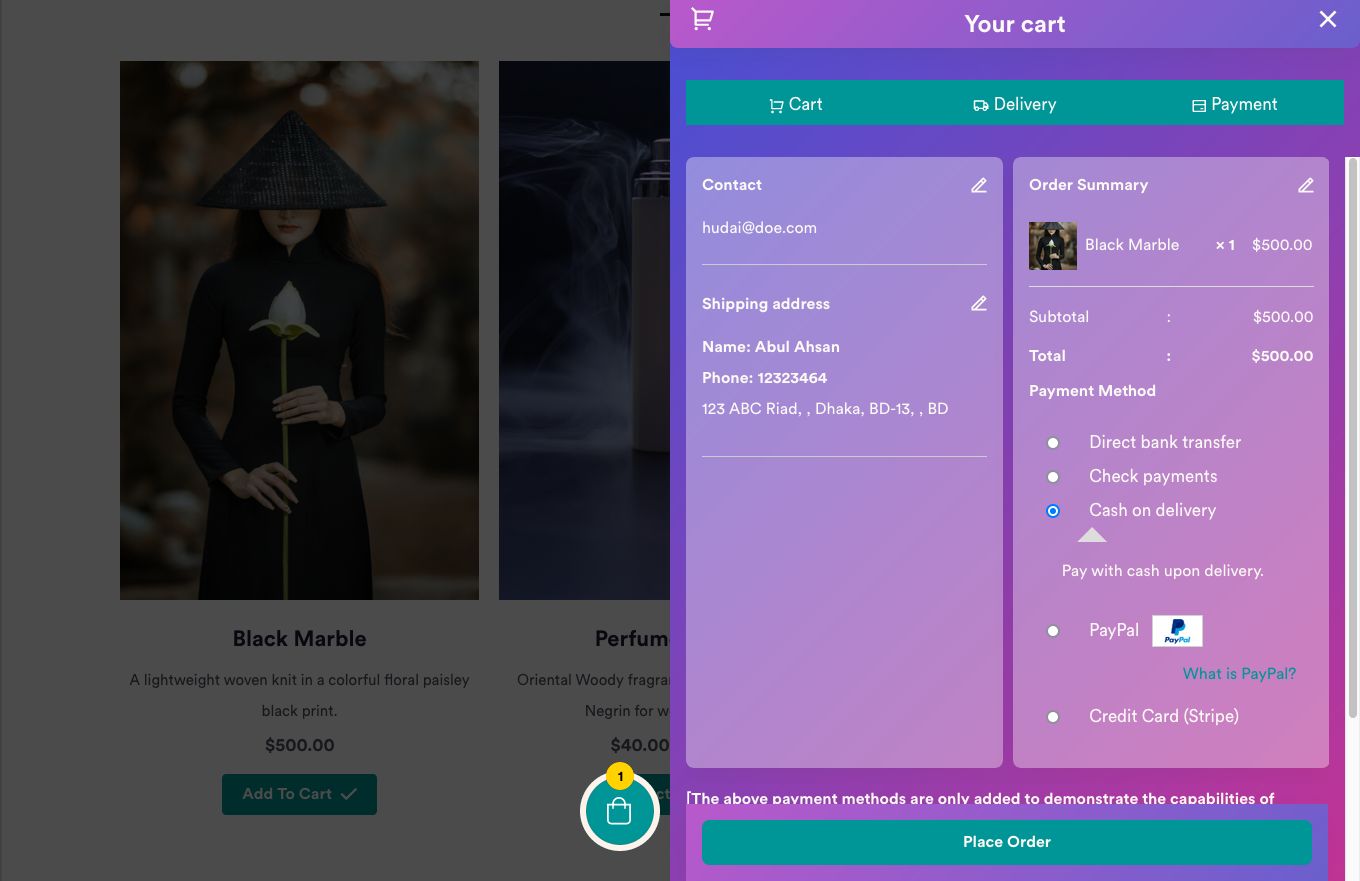Click the Black Marble product image
The height and width of the screenshot is (881, 1360).
click(x=299, y=330)
